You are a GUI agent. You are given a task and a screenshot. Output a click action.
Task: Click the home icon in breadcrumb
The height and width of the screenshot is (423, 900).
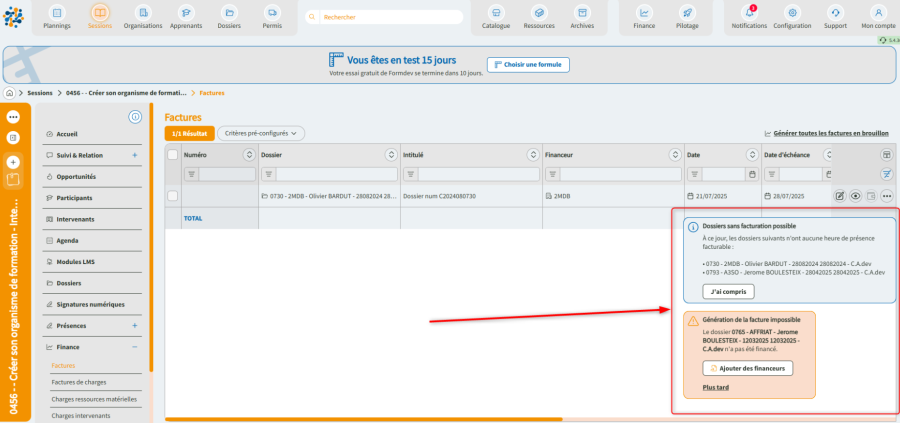coord(10,92)
